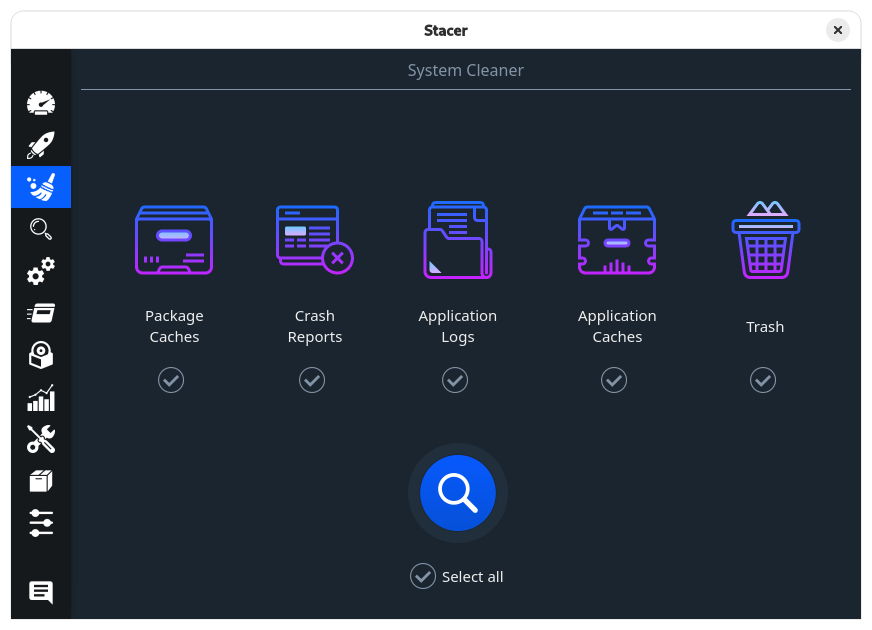The image size is (872, 630).
Task: Click the Crash Reports label
Action: [x=315, y=326]
